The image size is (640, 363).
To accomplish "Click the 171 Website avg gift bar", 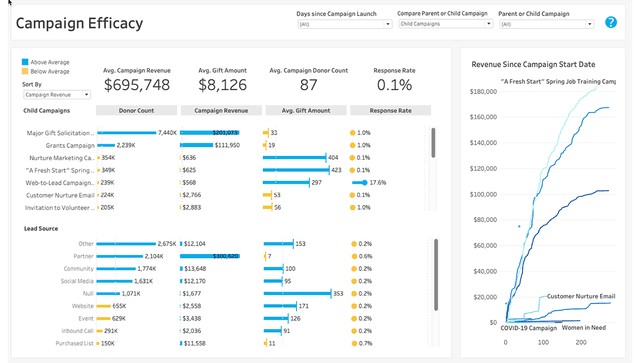I will (x=280, y=305).
